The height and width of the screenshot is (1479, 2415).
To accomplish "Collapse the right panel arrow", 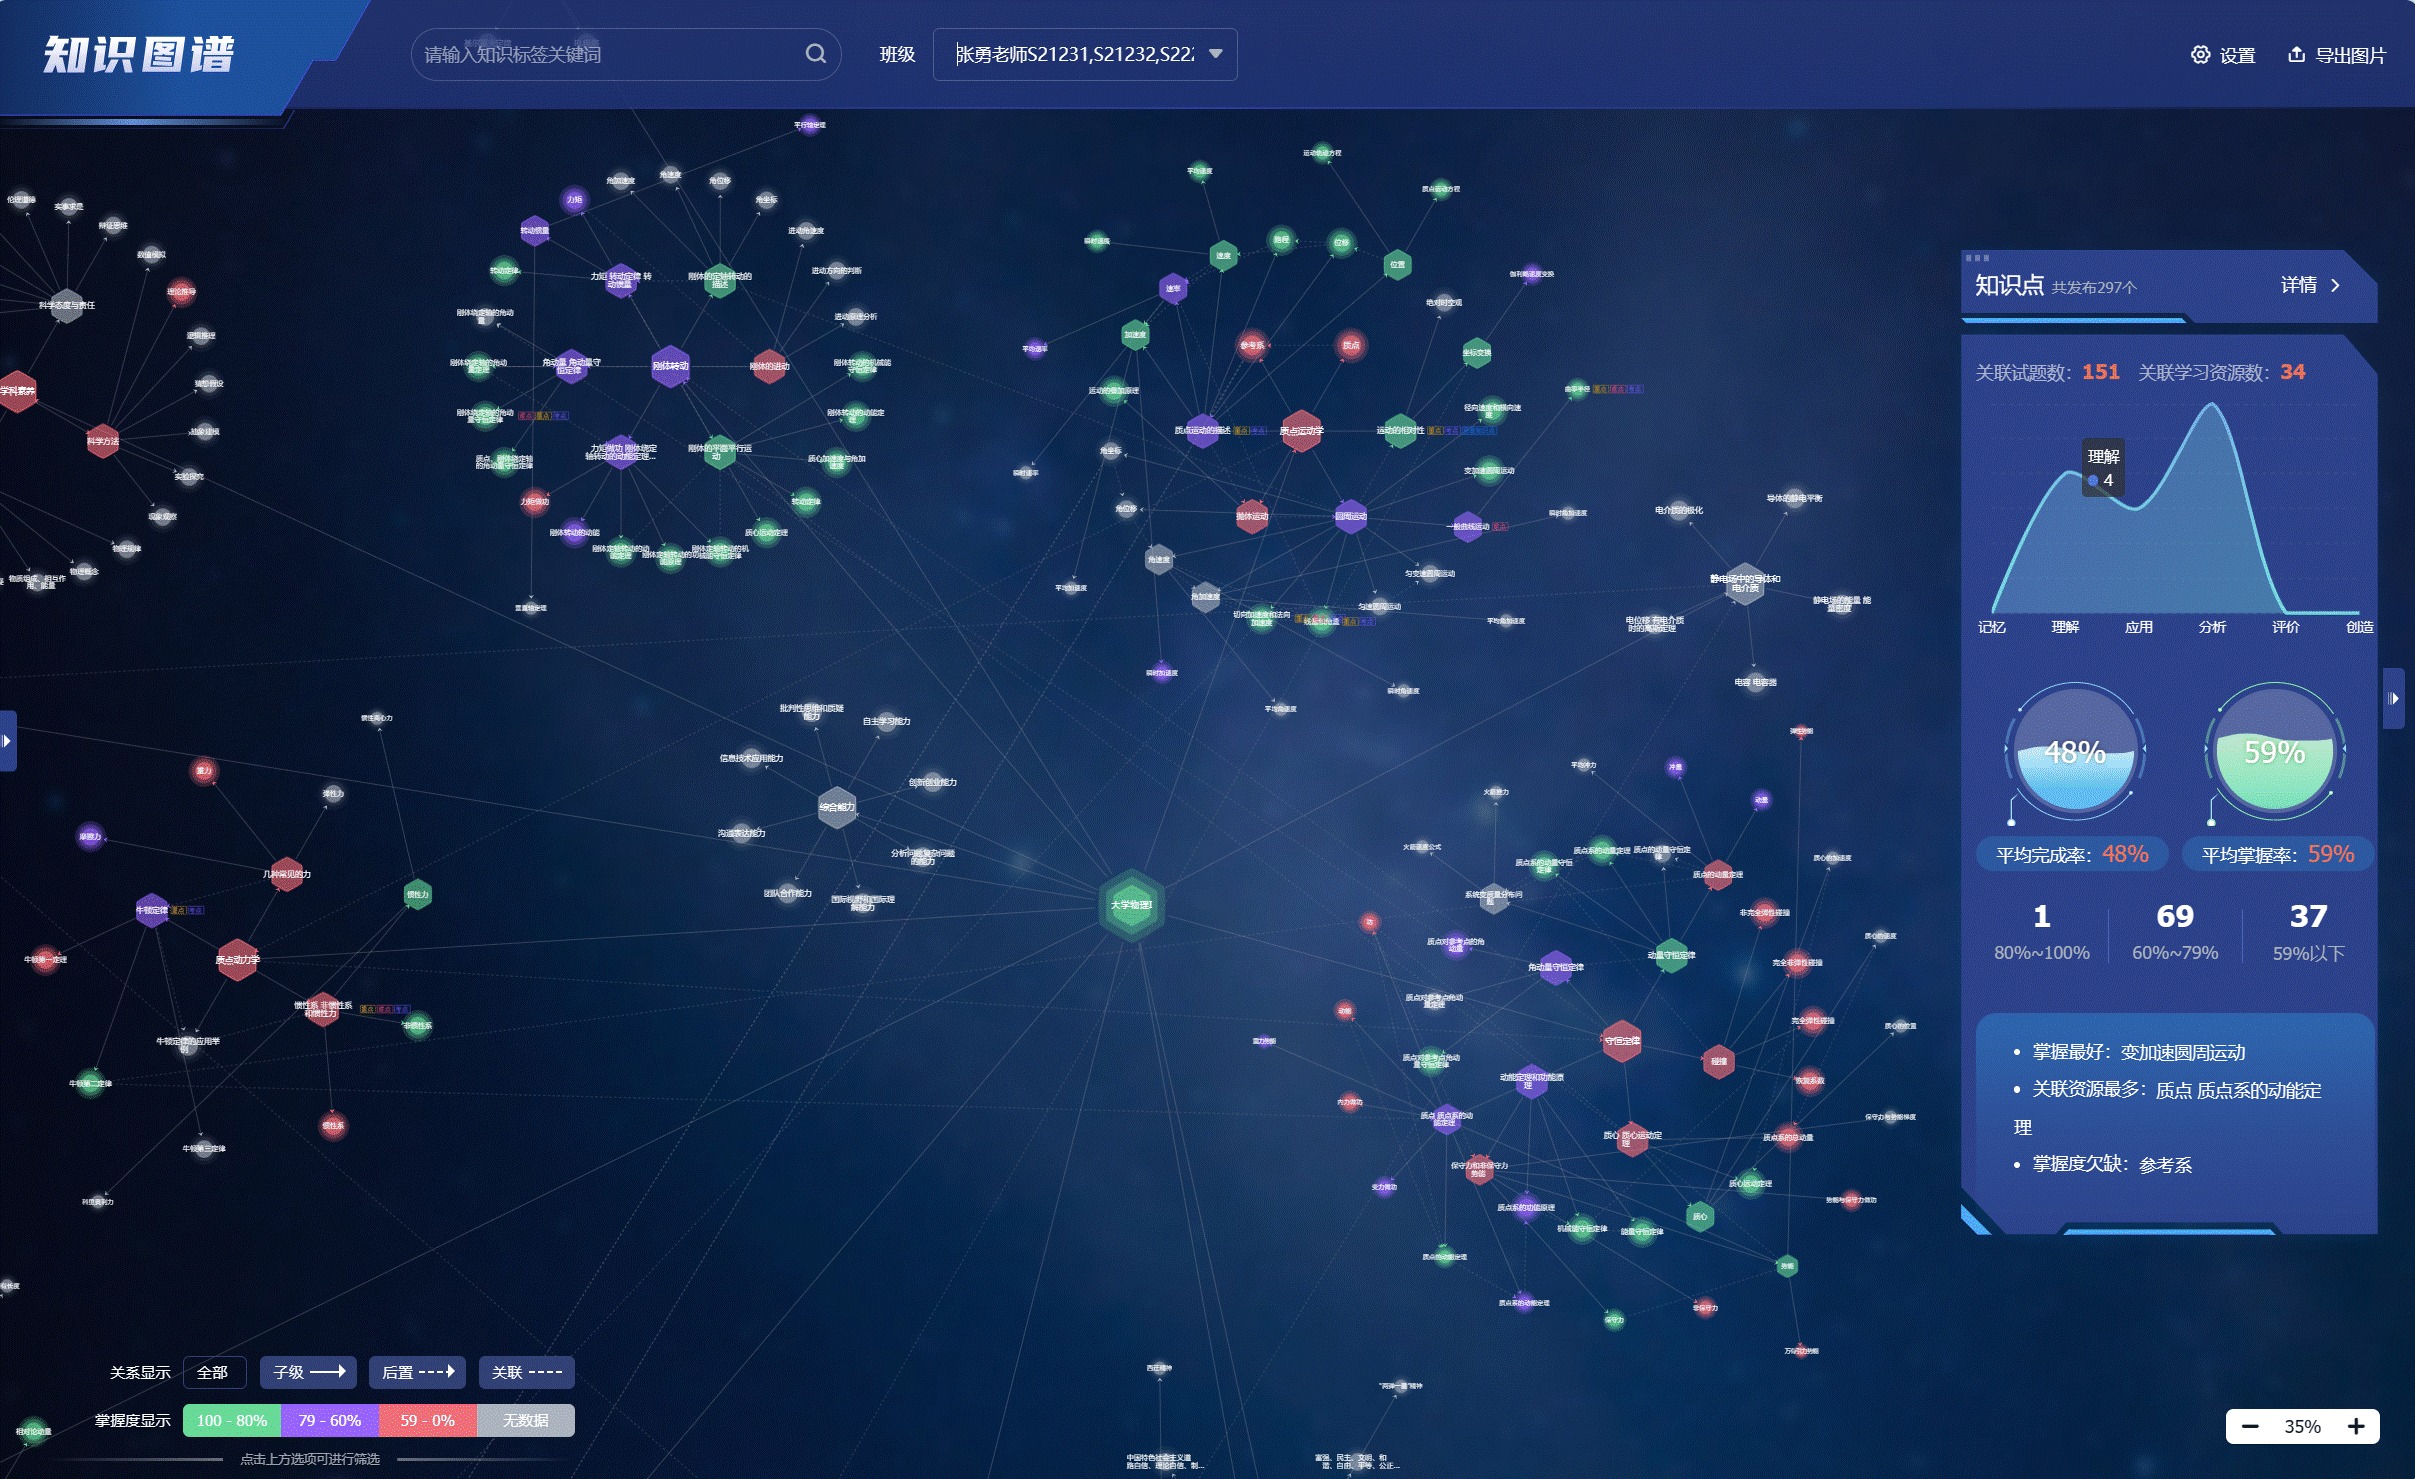I will [2393, 698].
